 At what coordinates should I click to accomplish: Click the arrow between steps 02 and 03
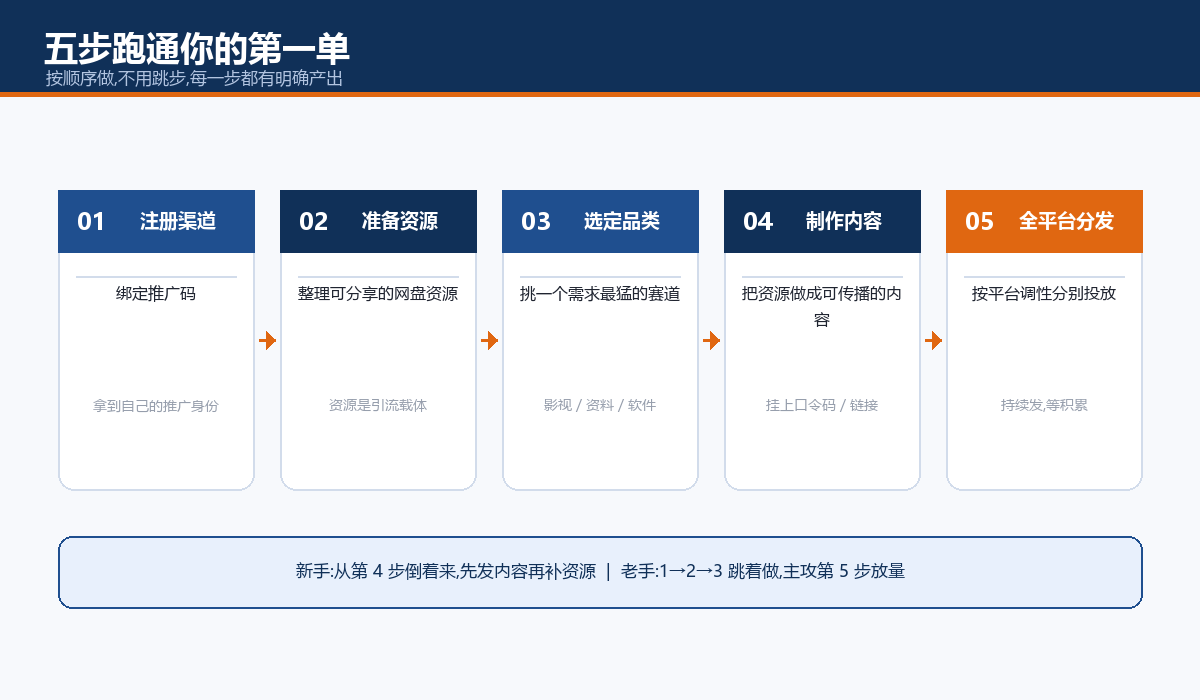click(490, 341)
